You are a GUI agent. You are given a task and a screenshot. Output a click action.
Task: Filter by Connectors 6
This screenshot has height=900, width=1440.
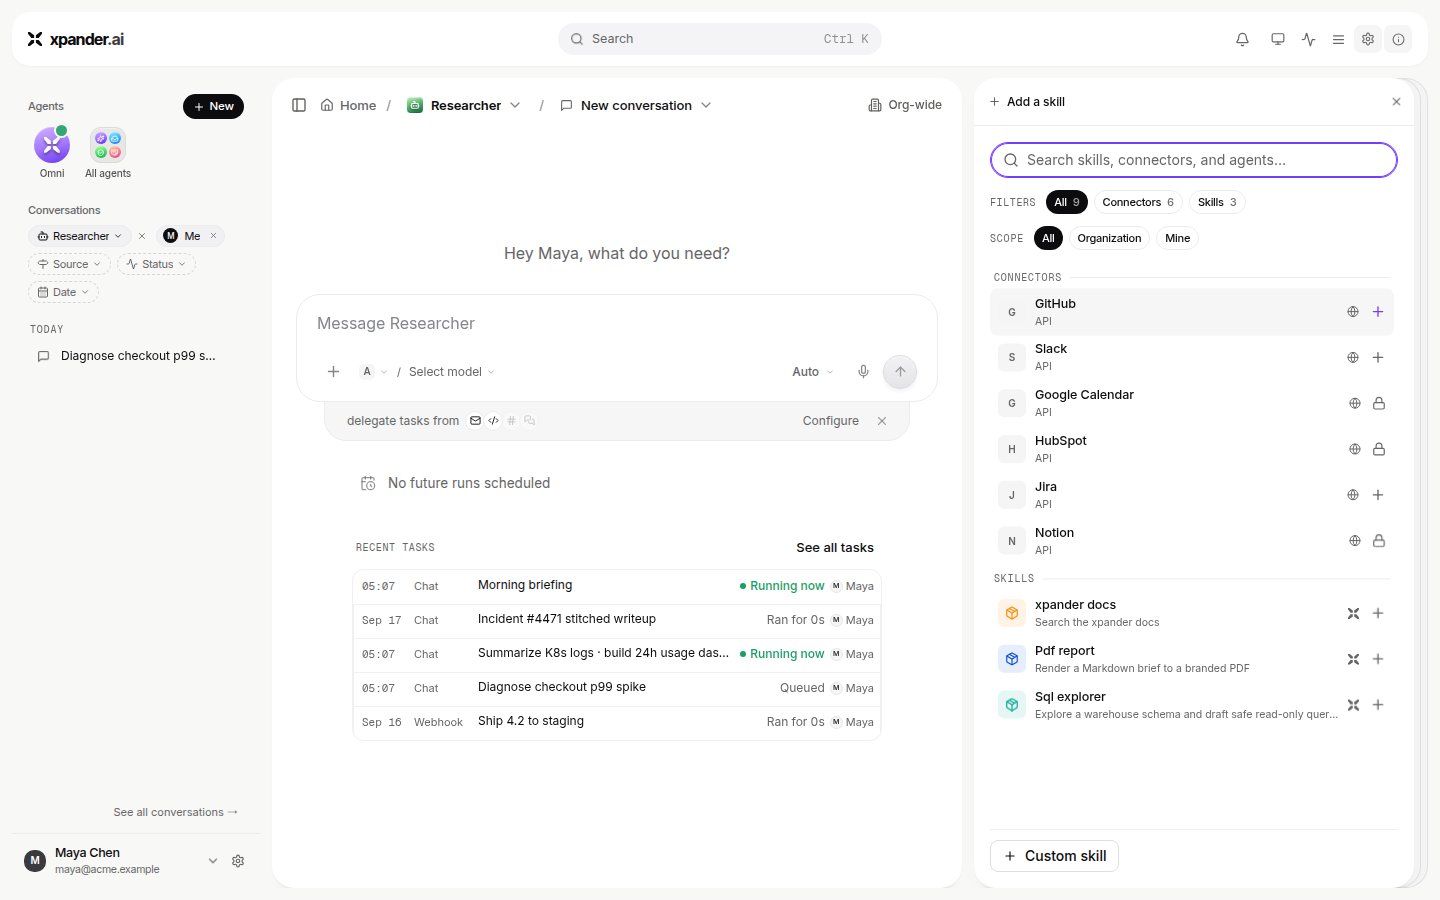point(1138,202)
